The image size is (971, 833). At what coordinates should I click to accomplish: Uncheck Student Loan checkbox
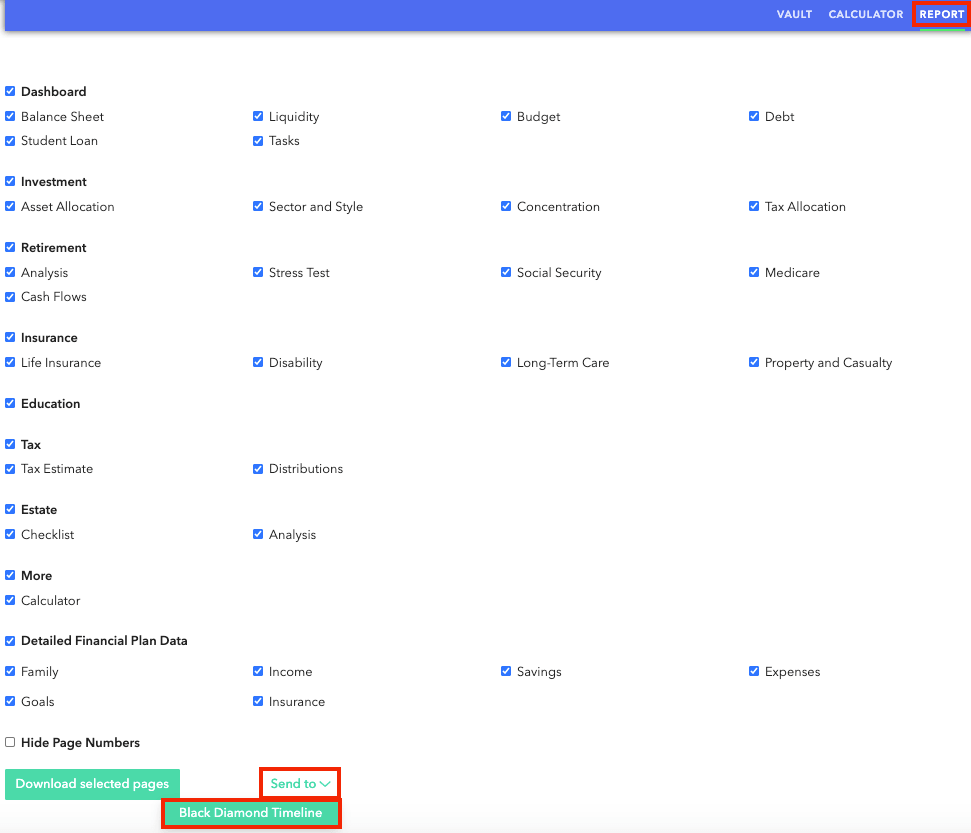tap(10, 141)
